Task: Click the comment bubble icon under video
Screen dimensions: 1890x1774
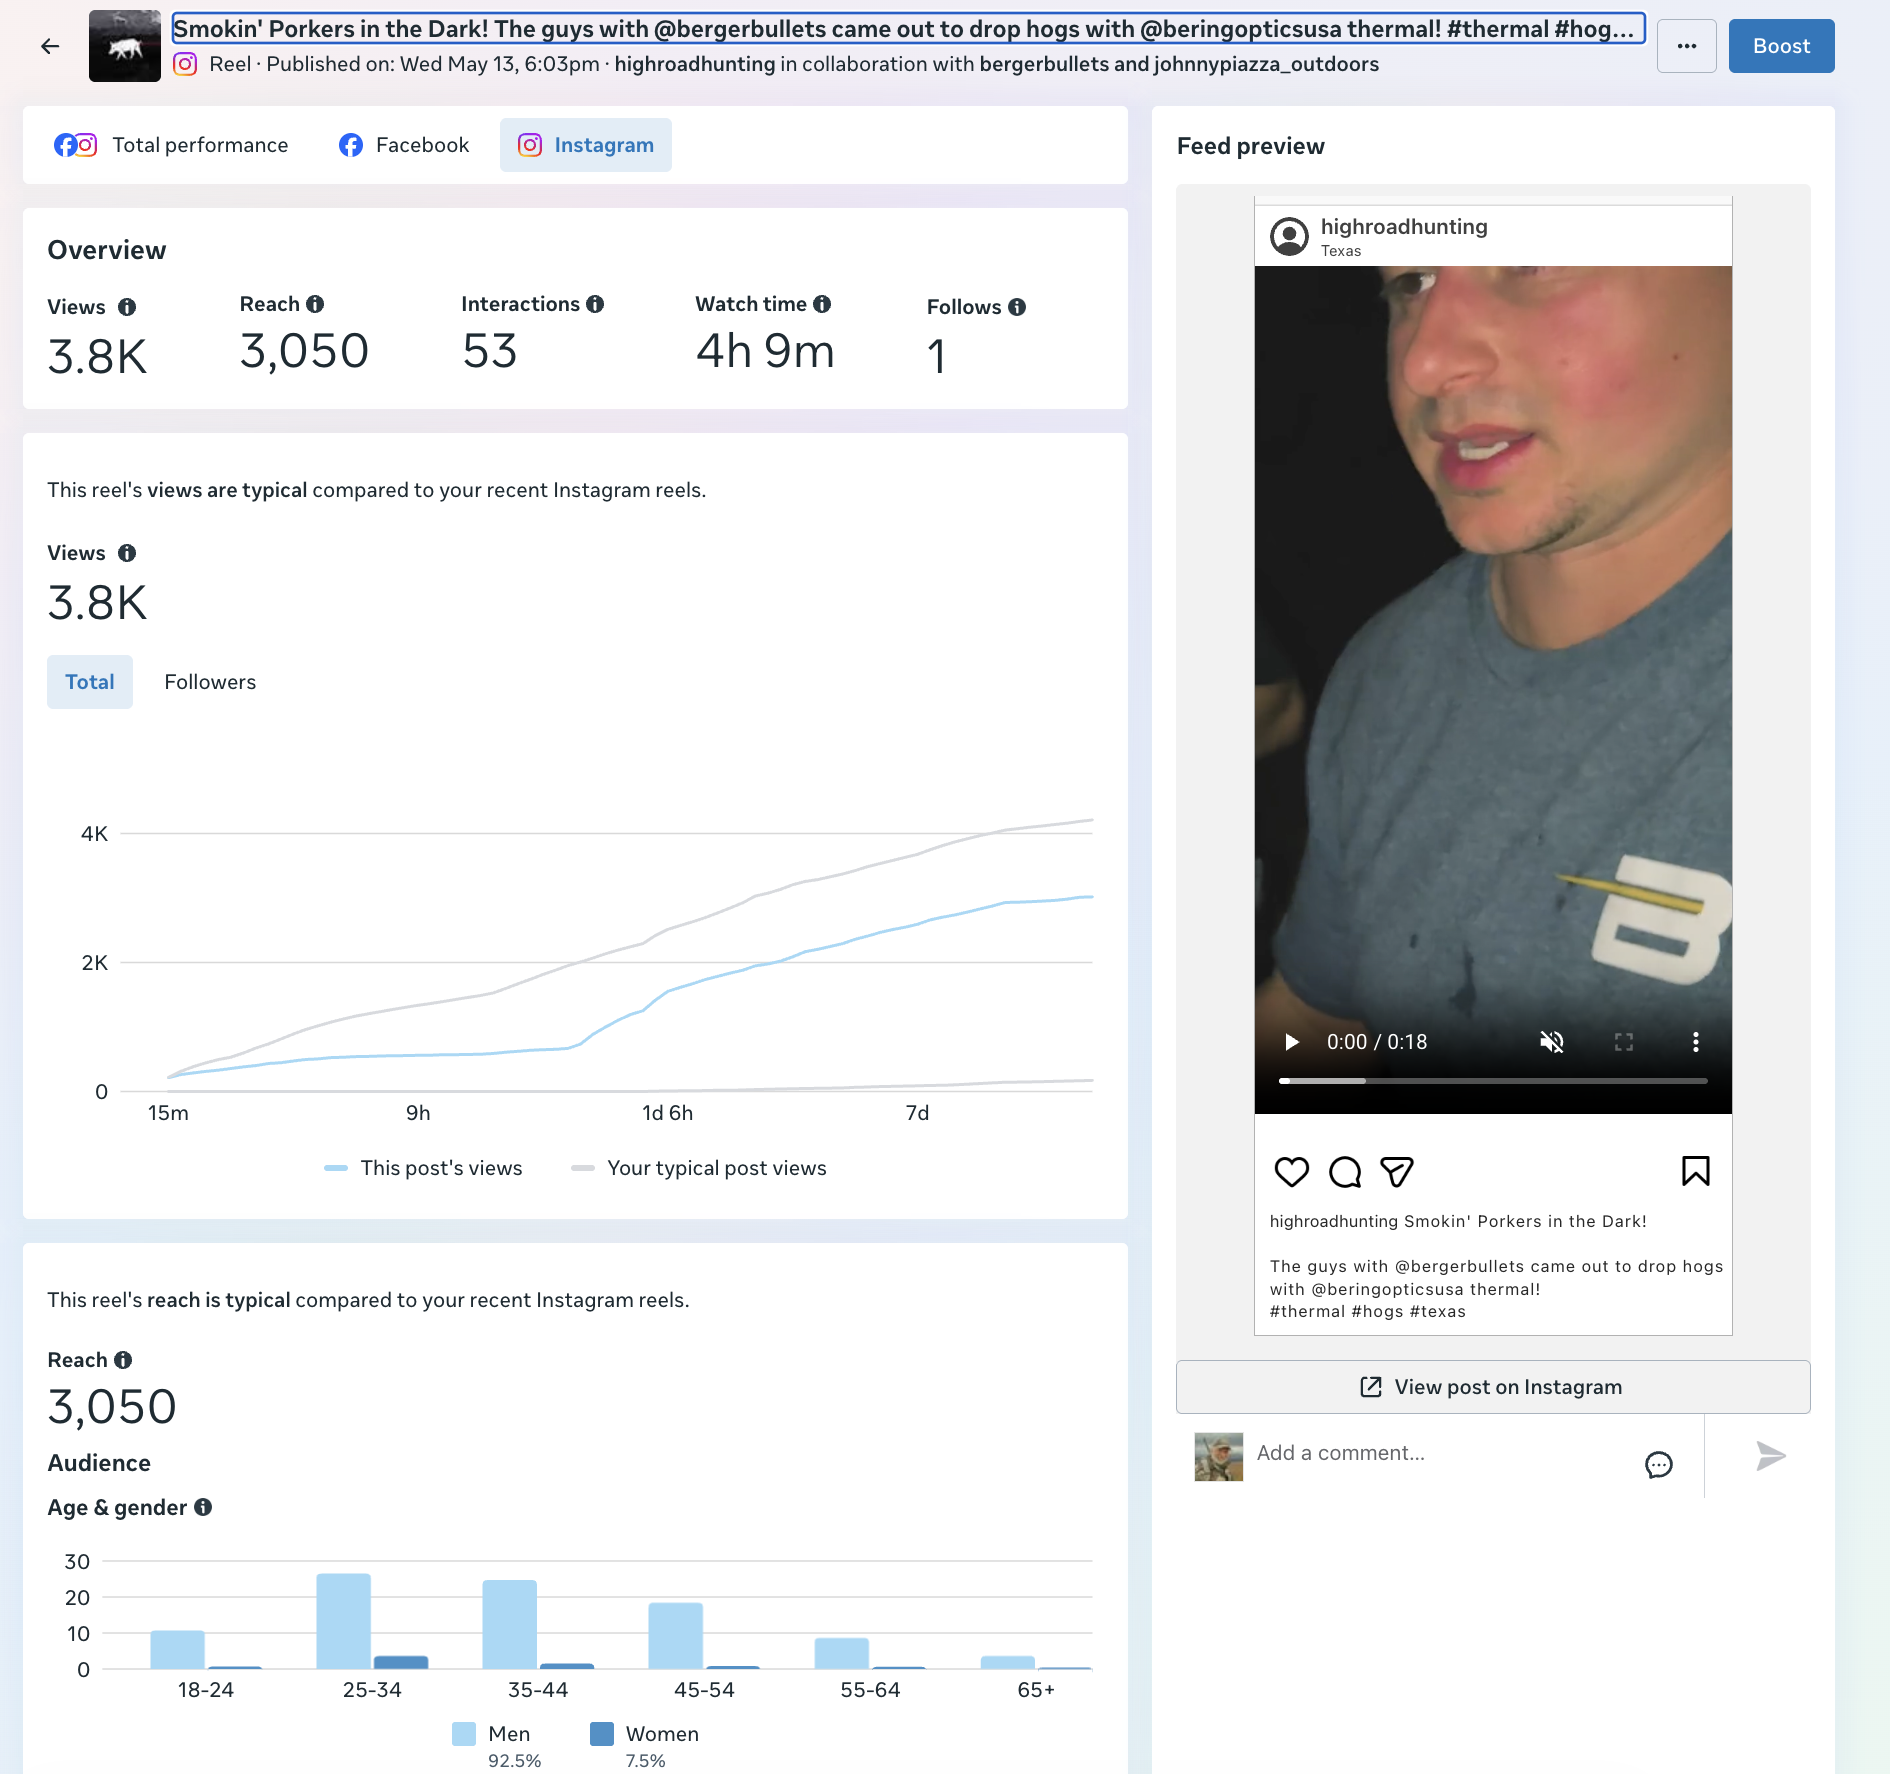Action: [1345, 1171]
